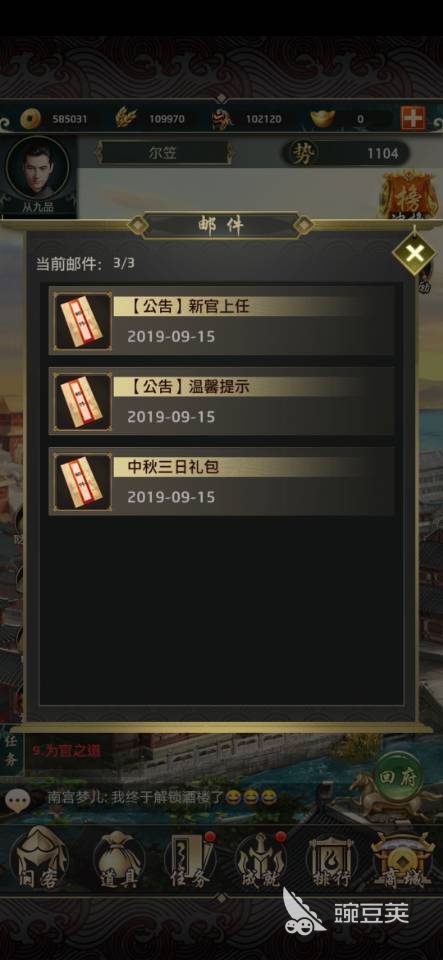
Task: Open the 商城 shop menu
Action: (x=403, y=860)
